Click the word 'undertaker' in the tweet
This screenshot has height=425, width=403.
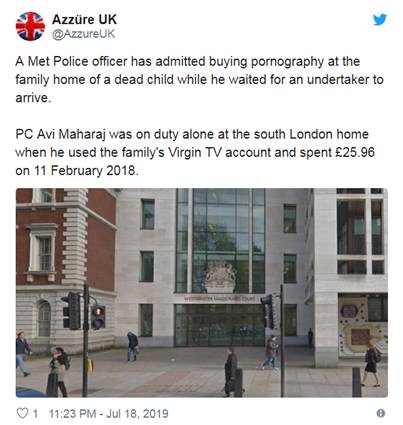click(x=337, y=80)
